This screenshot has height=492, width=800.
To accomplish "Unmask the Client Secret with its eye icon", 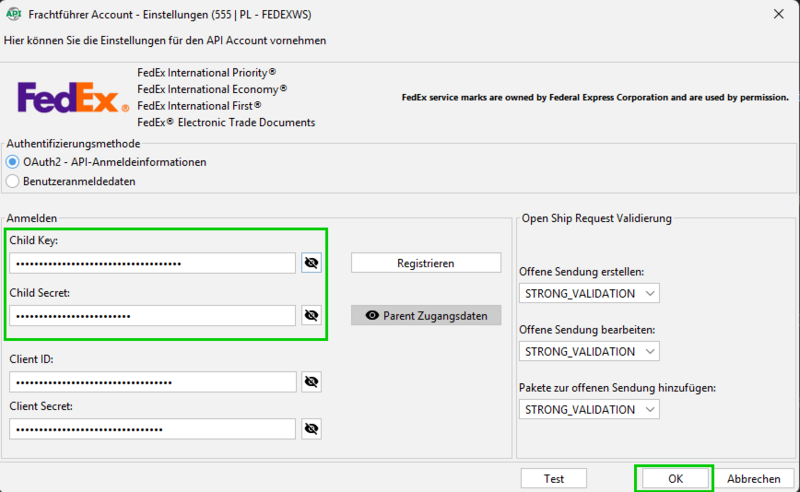I will [x=311, y=429].
